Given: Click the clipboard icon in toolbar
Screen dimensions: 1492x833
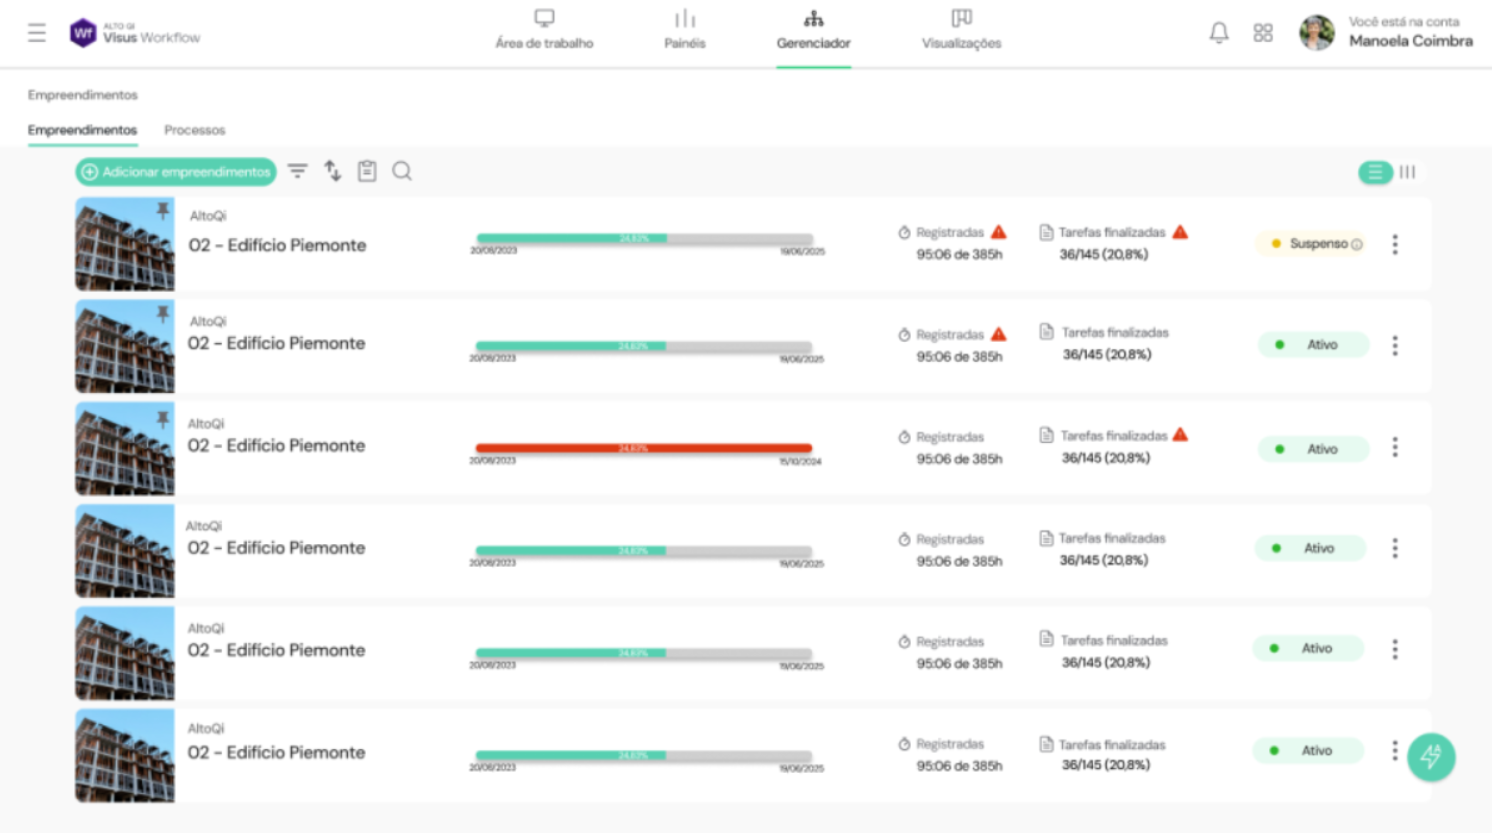Looking at the screenshot, I should [x=367, y=171].
